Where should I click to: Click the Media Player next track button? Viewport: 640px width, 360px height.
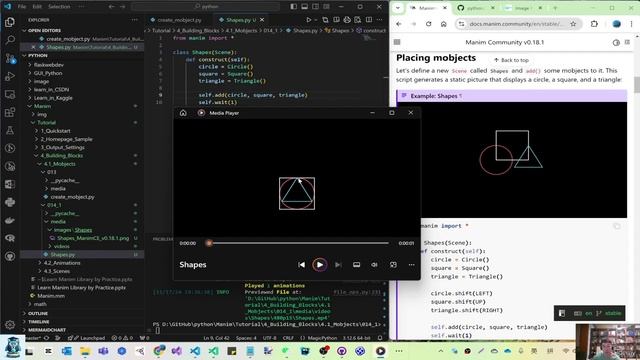tap(338, 264)
